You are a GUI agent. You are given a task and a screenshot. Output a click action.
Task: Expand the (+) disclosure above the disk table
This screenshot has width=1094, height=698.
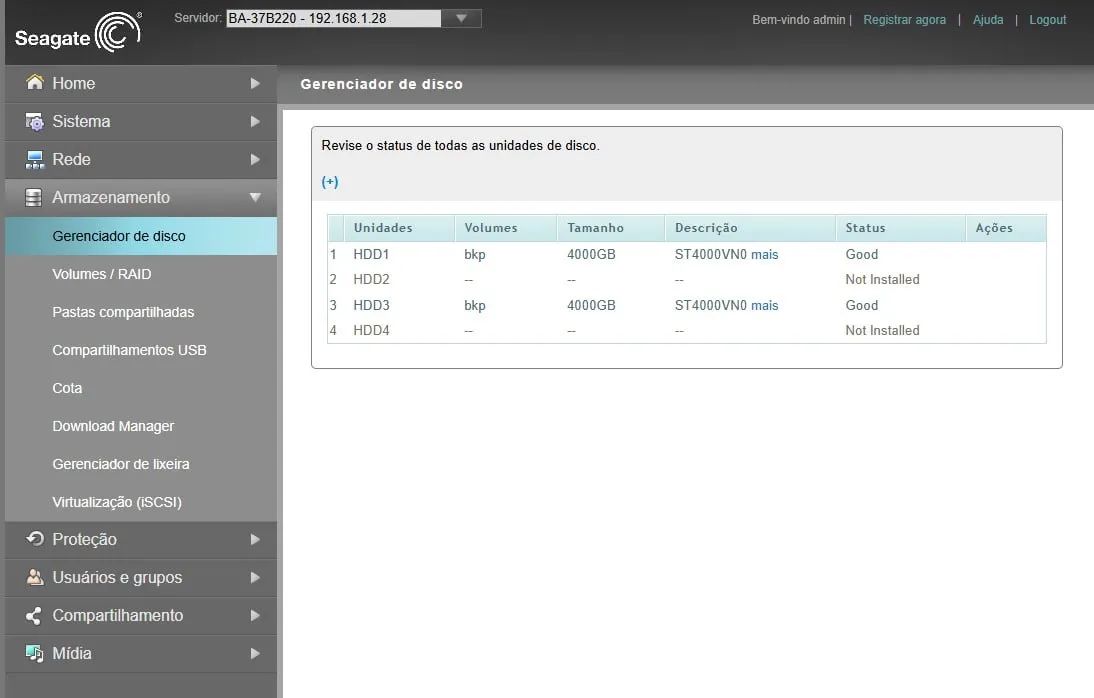click(330, 181)
